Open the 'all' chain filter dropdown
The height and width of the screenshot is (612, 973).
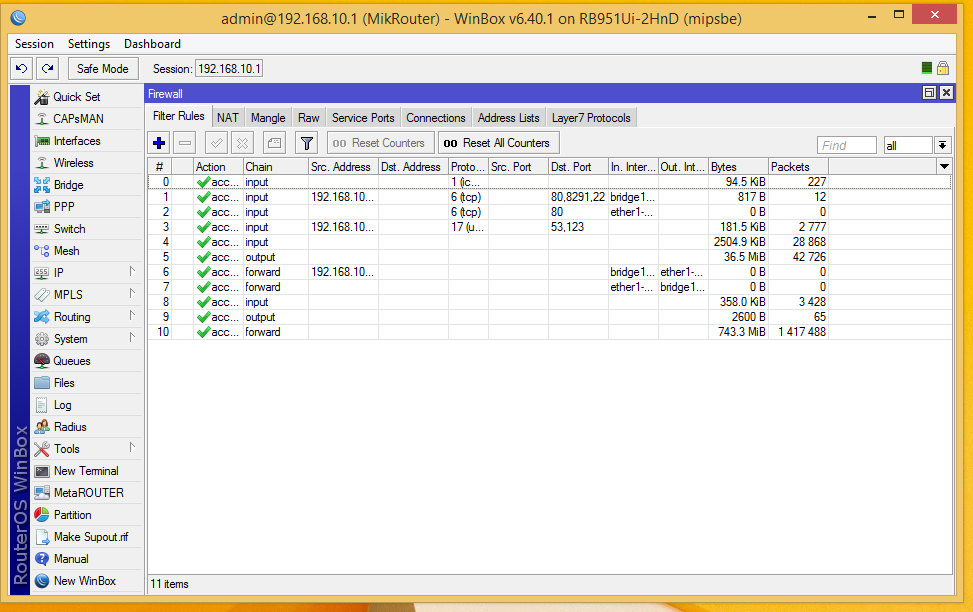click(x=942, y=145)
